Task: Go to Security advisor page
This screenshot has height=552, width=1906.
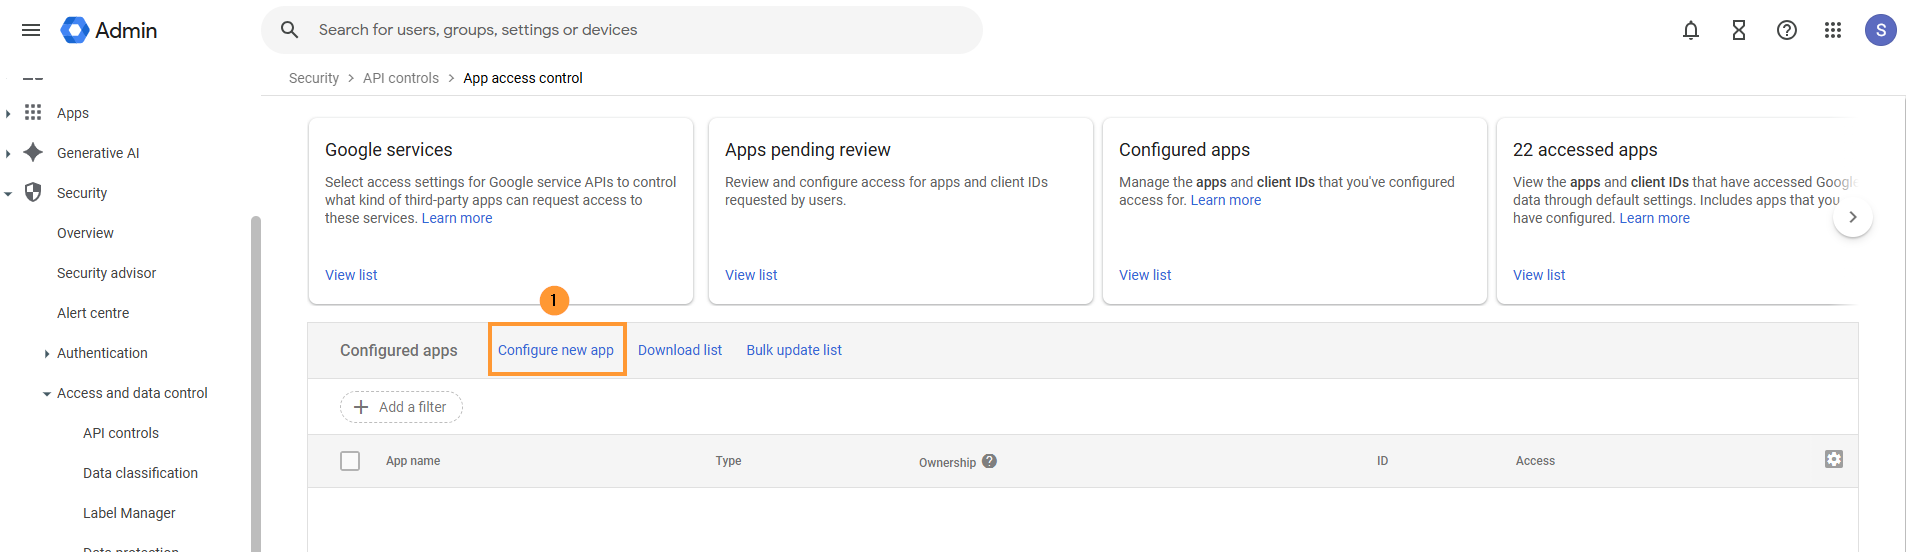Action: (106, 273)
